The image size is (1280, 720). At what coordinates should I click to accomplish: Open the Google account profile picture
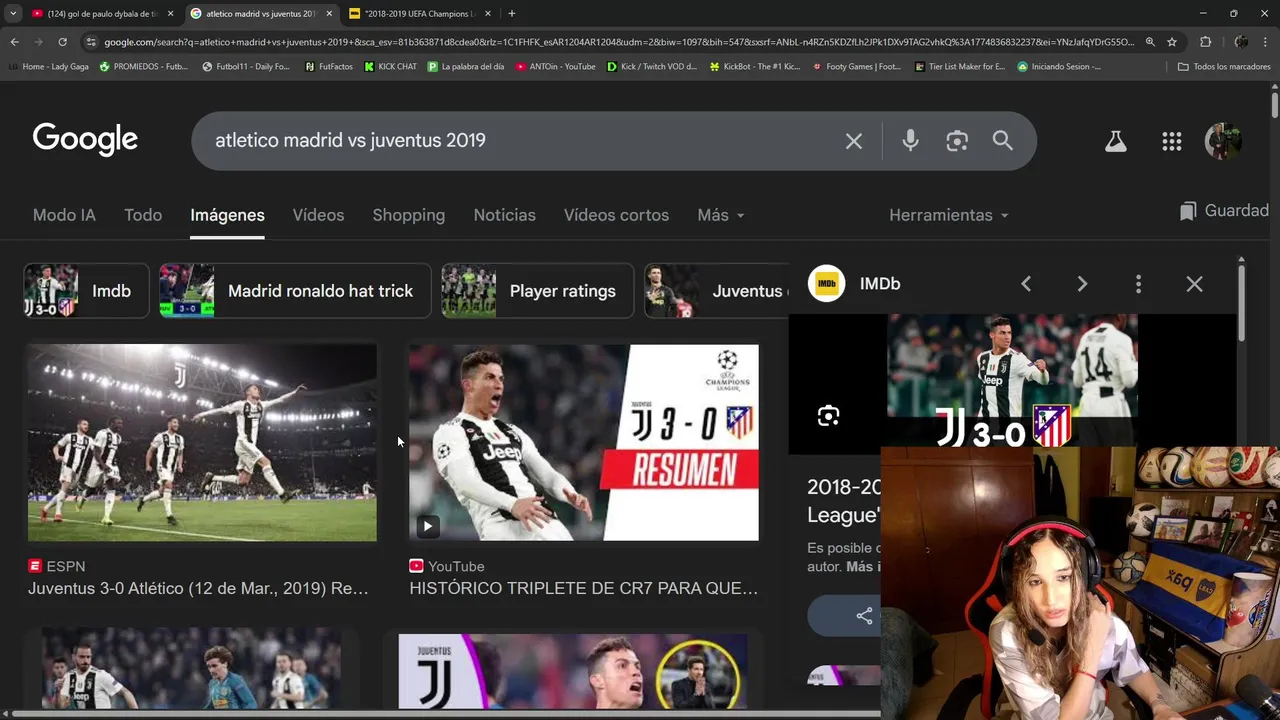pos(1223,141)
